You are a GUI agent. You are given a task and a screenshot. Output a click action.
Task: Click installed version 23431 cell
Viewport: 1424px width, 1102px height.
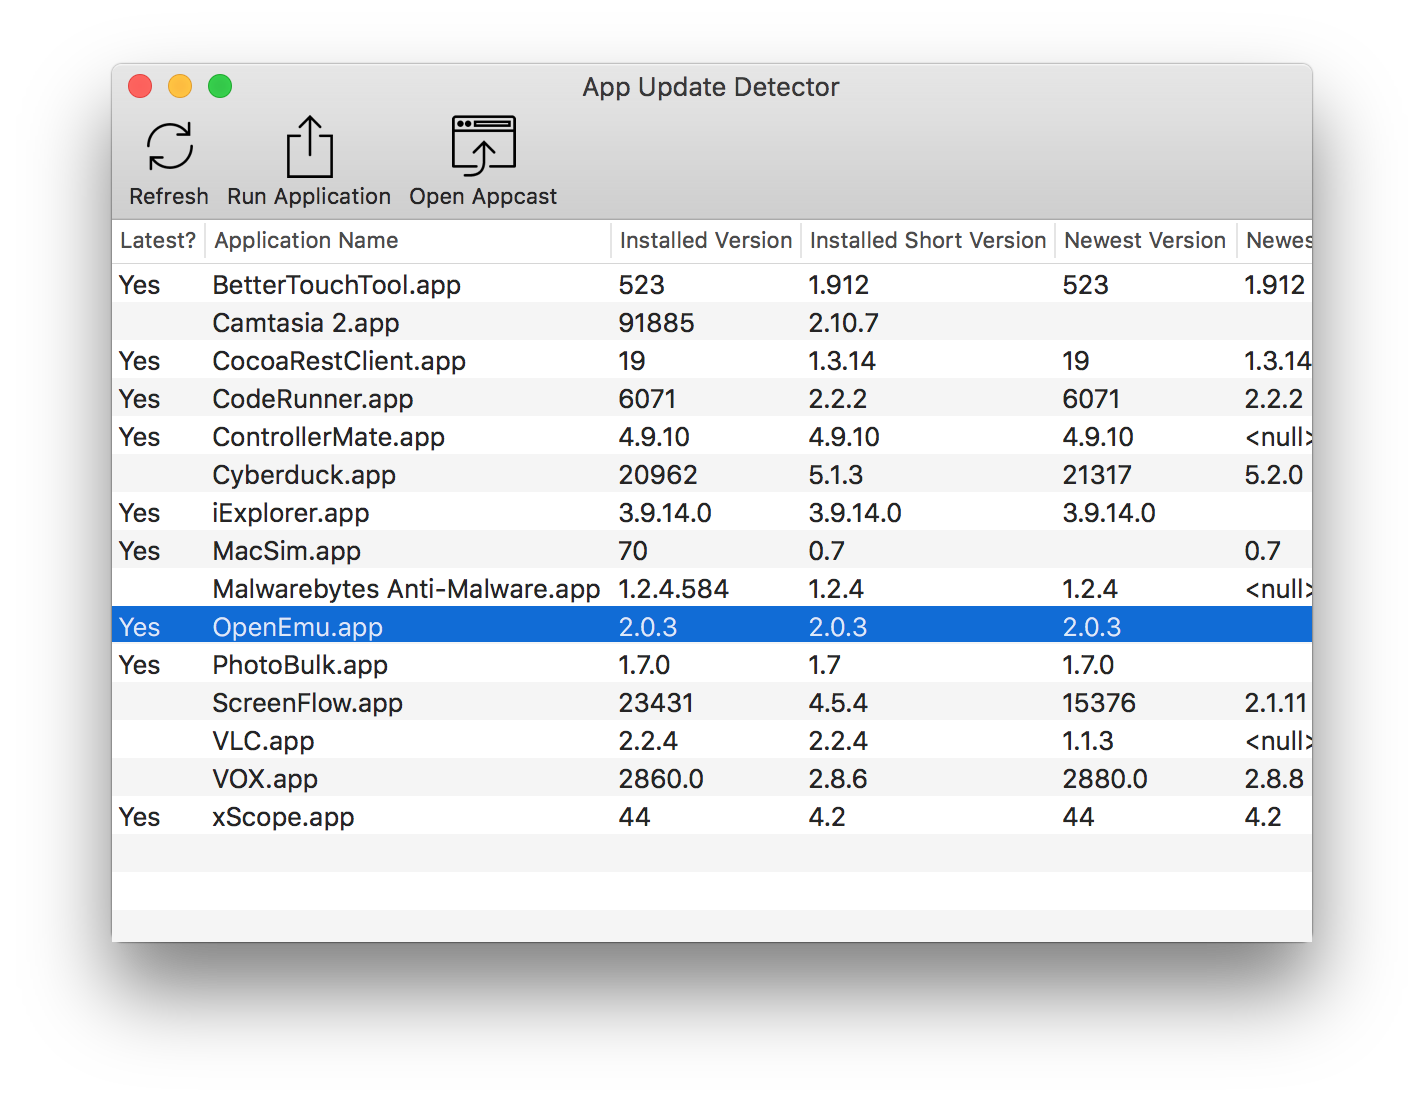[656, 703]
